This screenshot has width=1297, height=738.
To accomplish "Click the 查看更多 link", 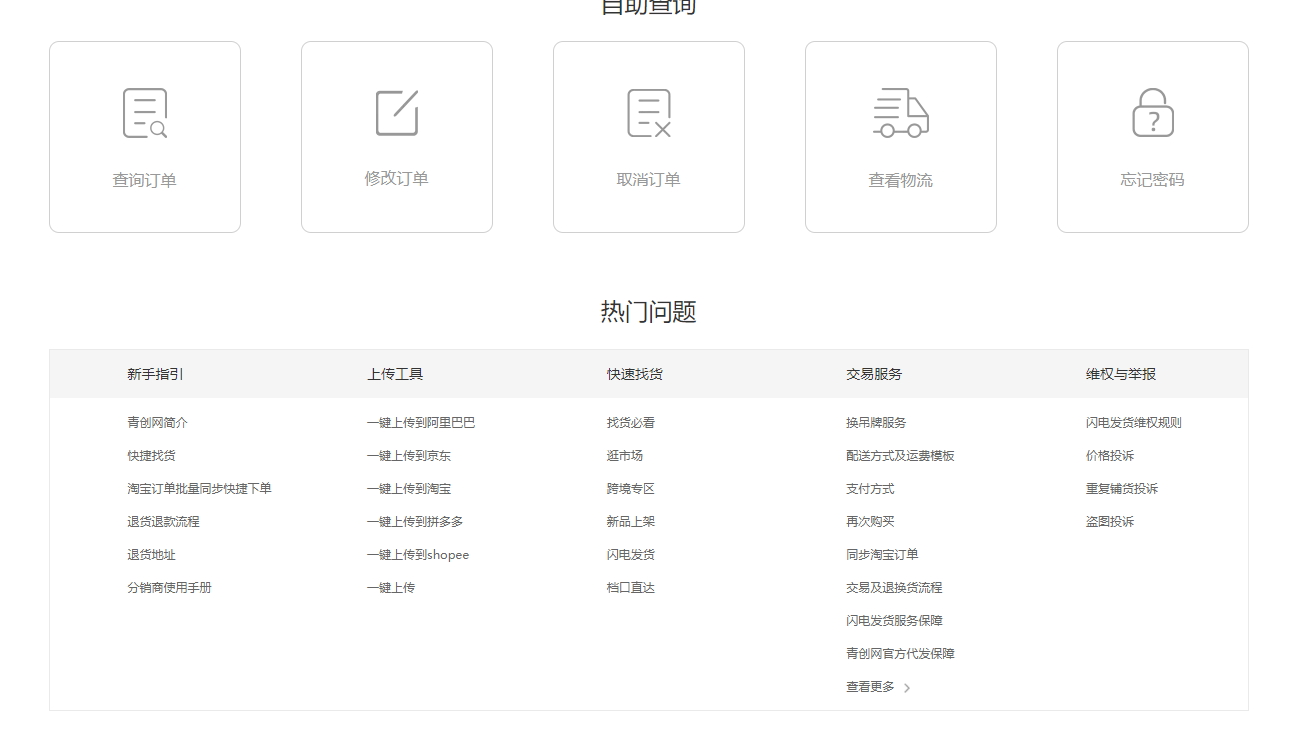I will (870, 687).
